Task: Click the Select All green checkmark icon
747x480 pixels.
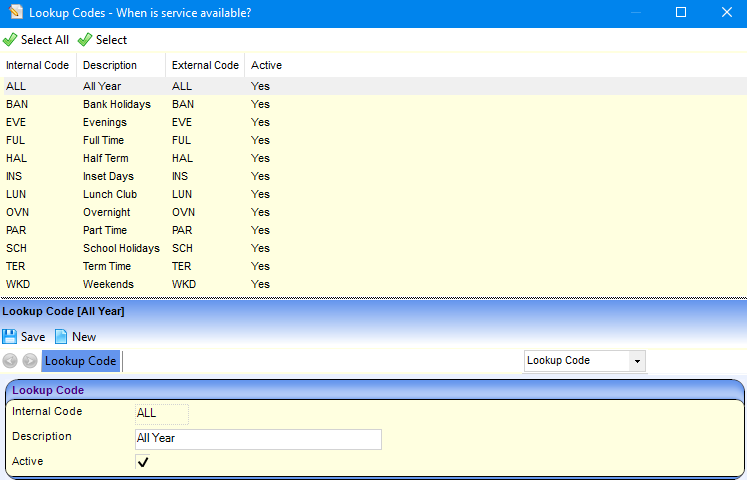Action: (x=10, y=40)
